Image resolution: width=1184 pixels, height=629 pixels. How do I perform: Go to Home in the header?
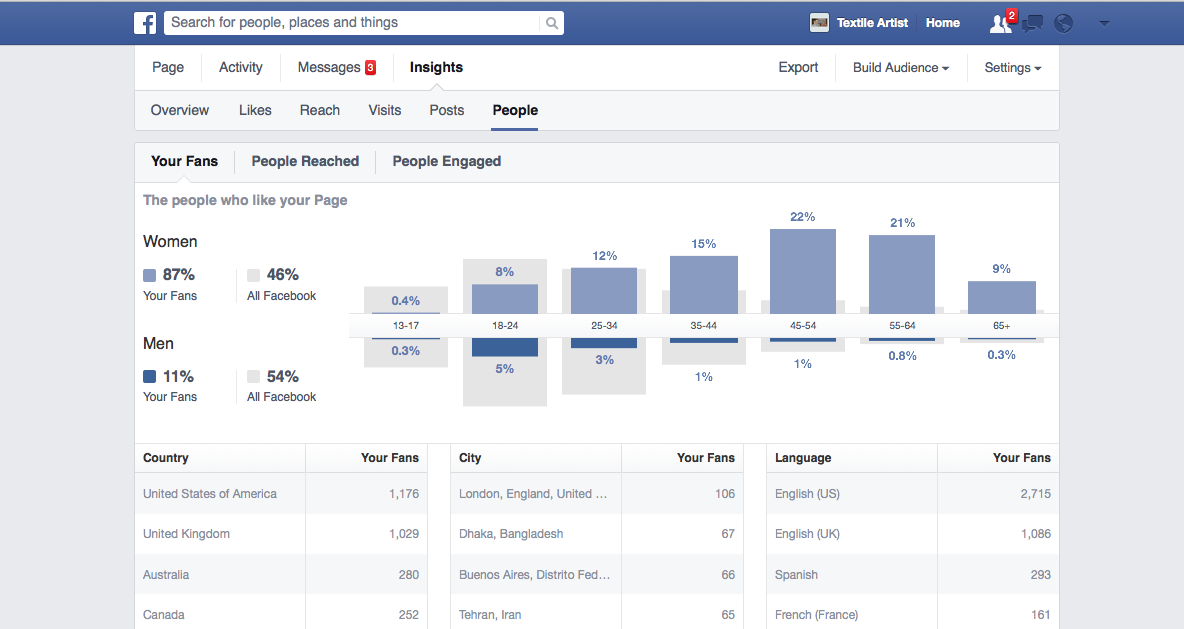coord(943,23)
